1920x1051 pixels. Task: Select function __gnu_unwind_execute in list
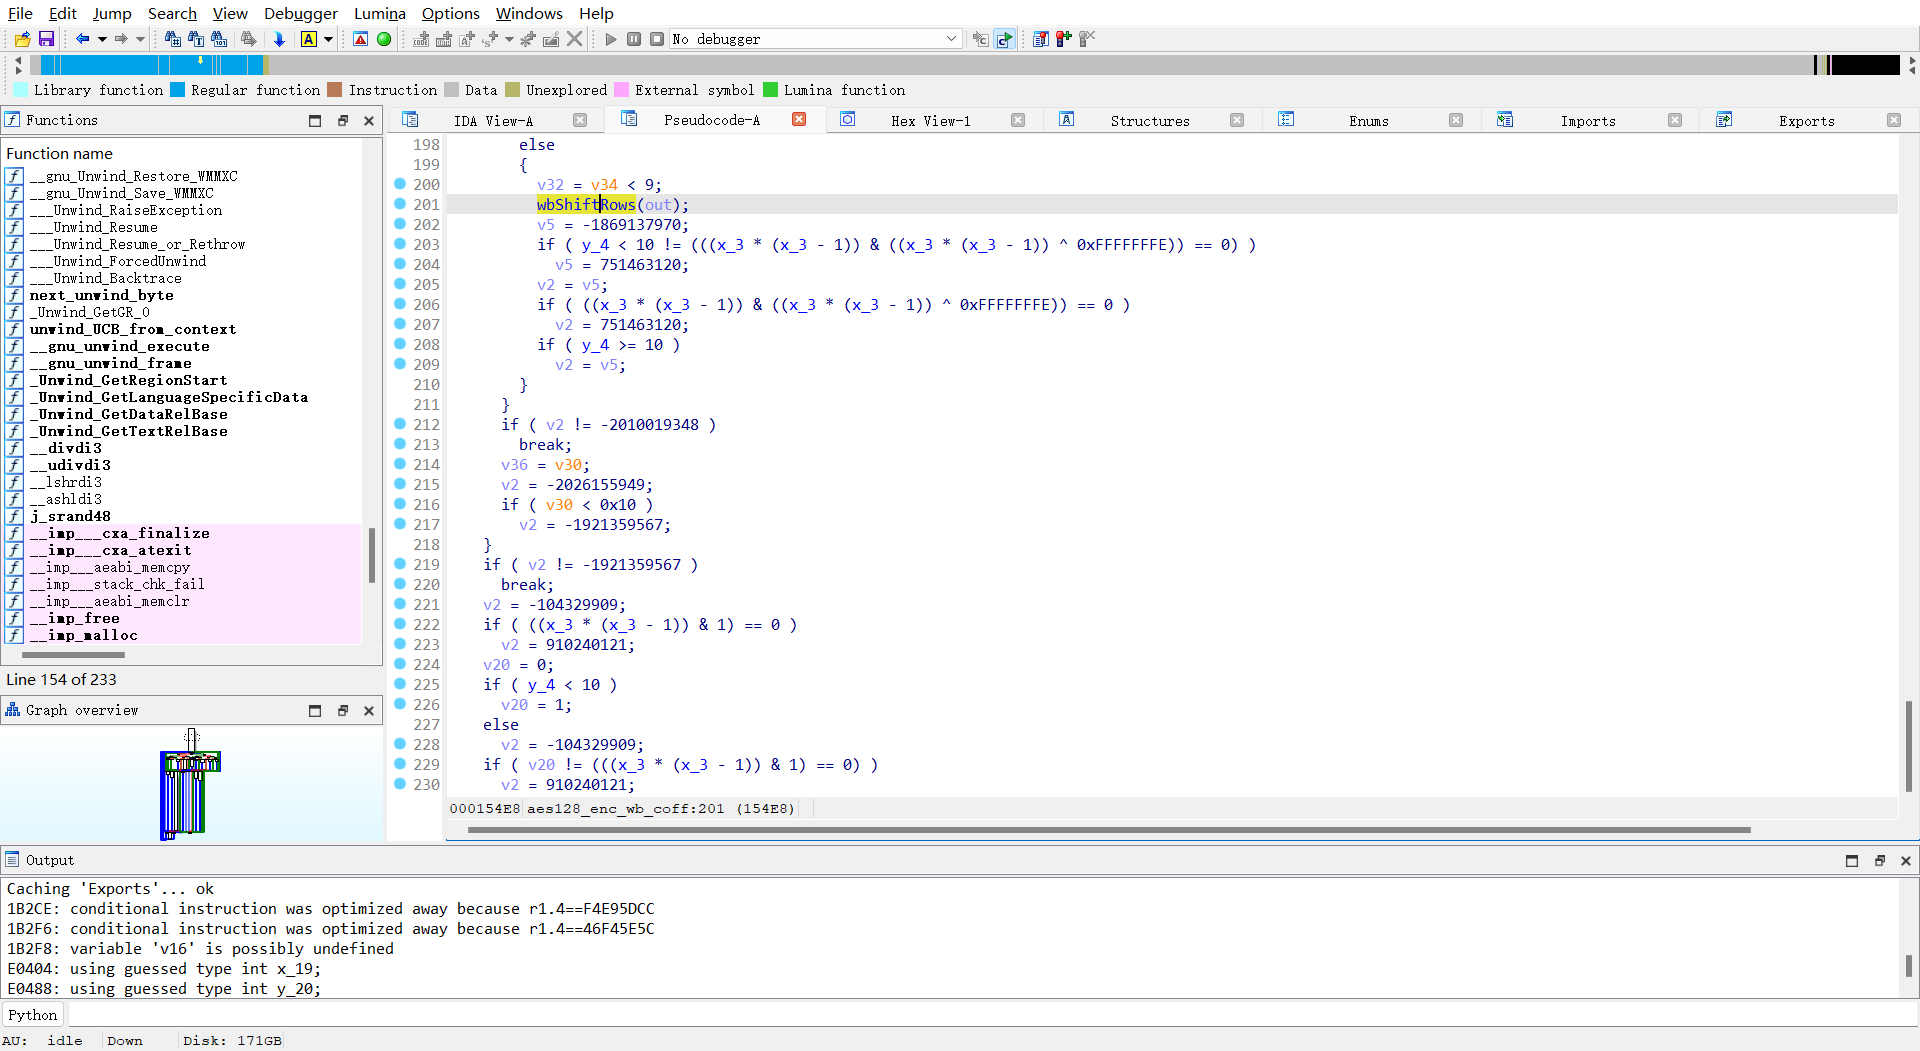pyautogui.click(x=119, y=346)
